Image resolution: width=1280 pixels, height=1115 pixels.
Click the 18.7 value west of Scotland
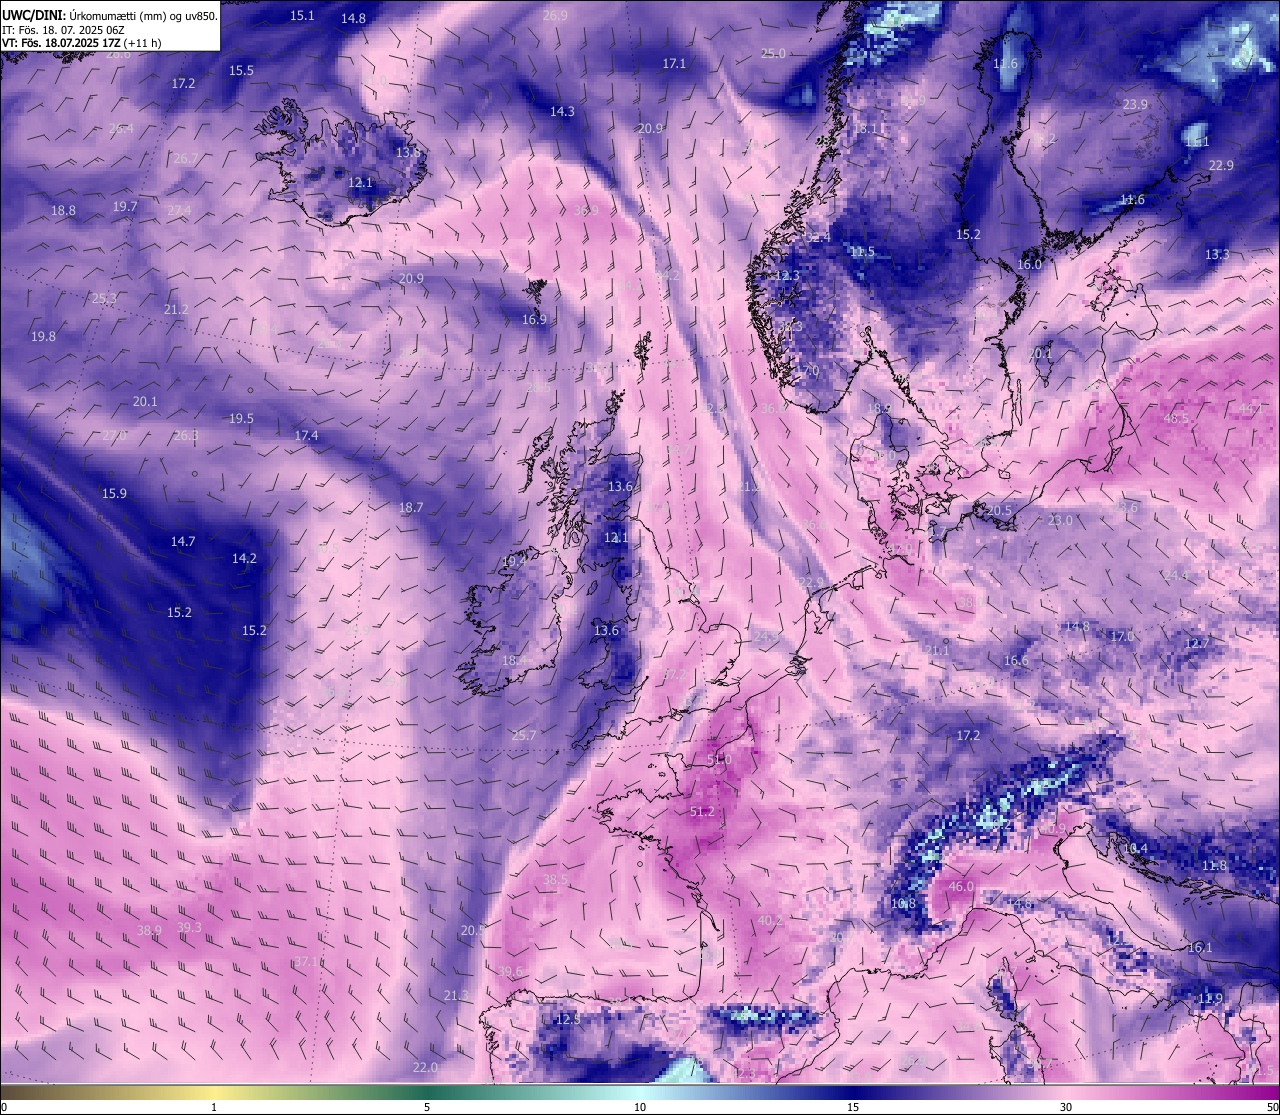pyautogui.click(x=411, y=507)
